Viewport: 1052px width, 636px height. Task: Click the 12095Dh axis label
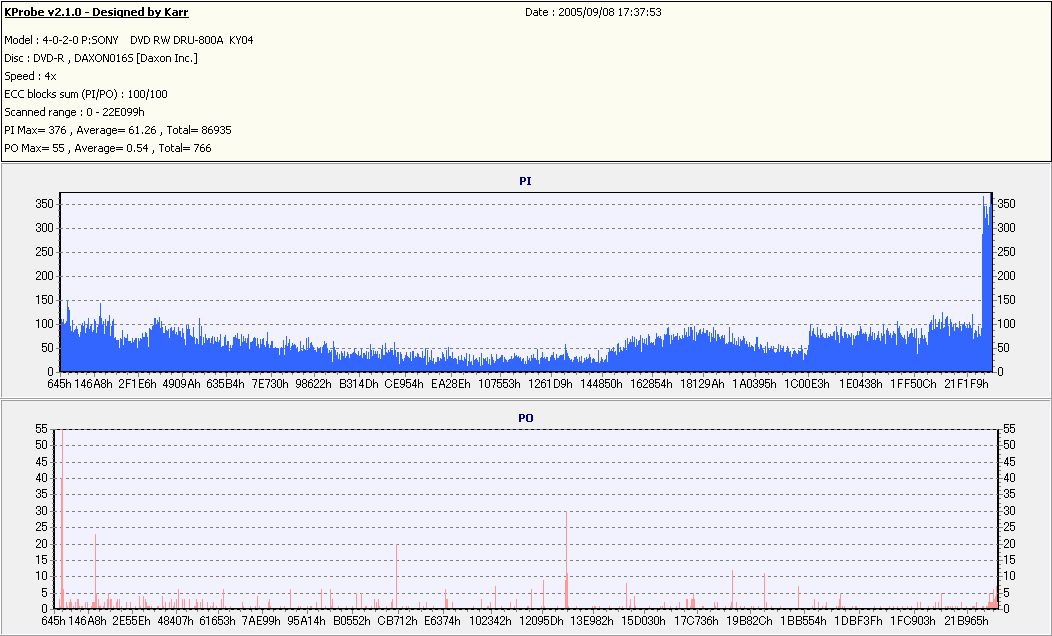click(x=541, y=621)
